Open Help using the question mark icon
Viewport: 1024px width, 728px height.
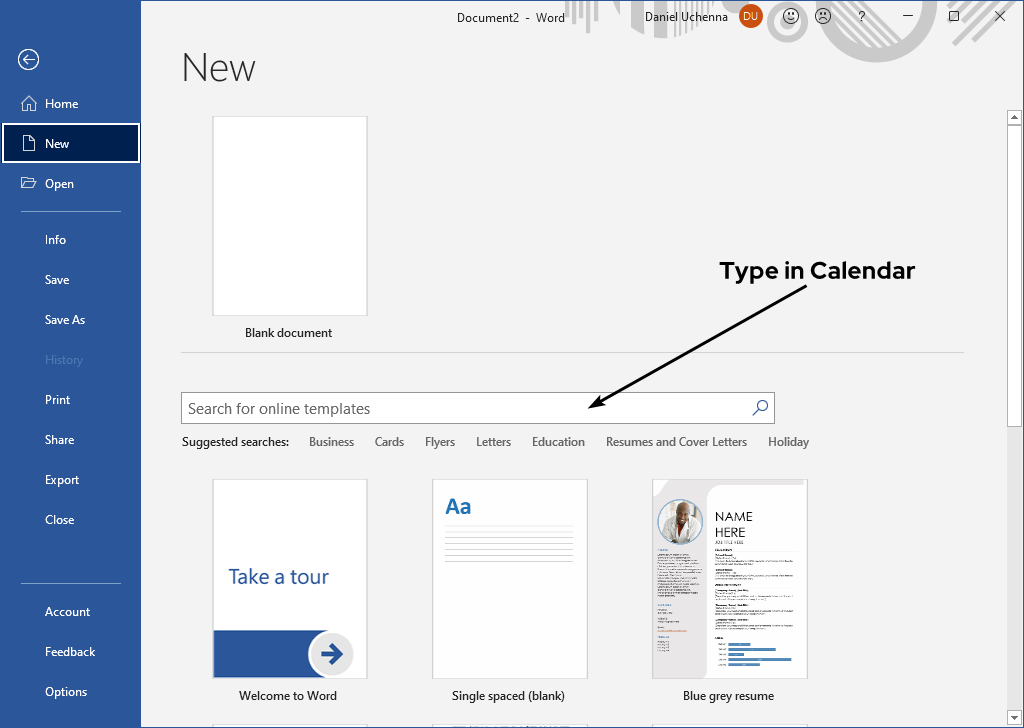[861, 16]
